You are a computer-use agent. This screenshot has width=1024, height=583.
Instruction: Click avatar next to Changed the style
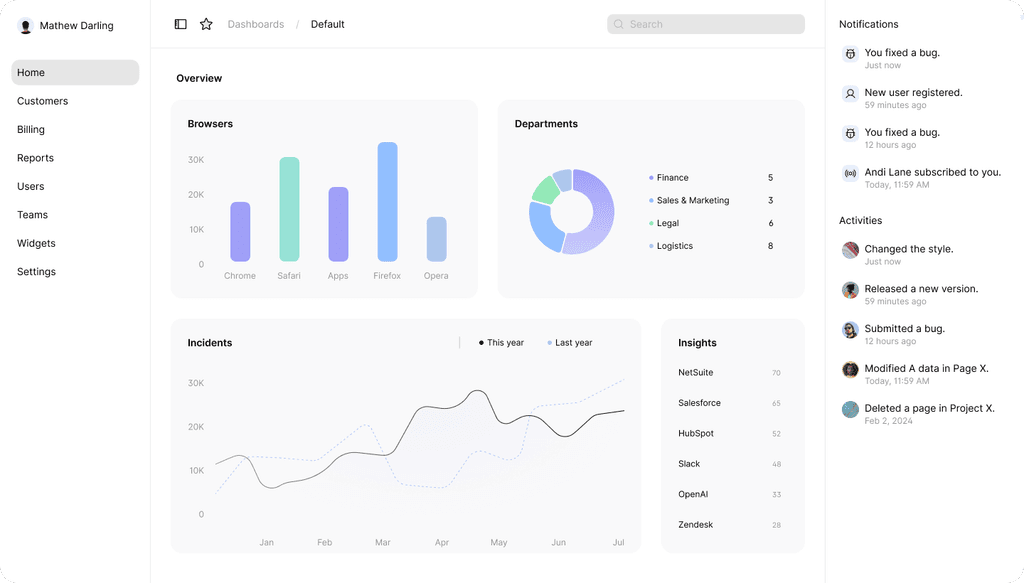[x=850, y=251]
